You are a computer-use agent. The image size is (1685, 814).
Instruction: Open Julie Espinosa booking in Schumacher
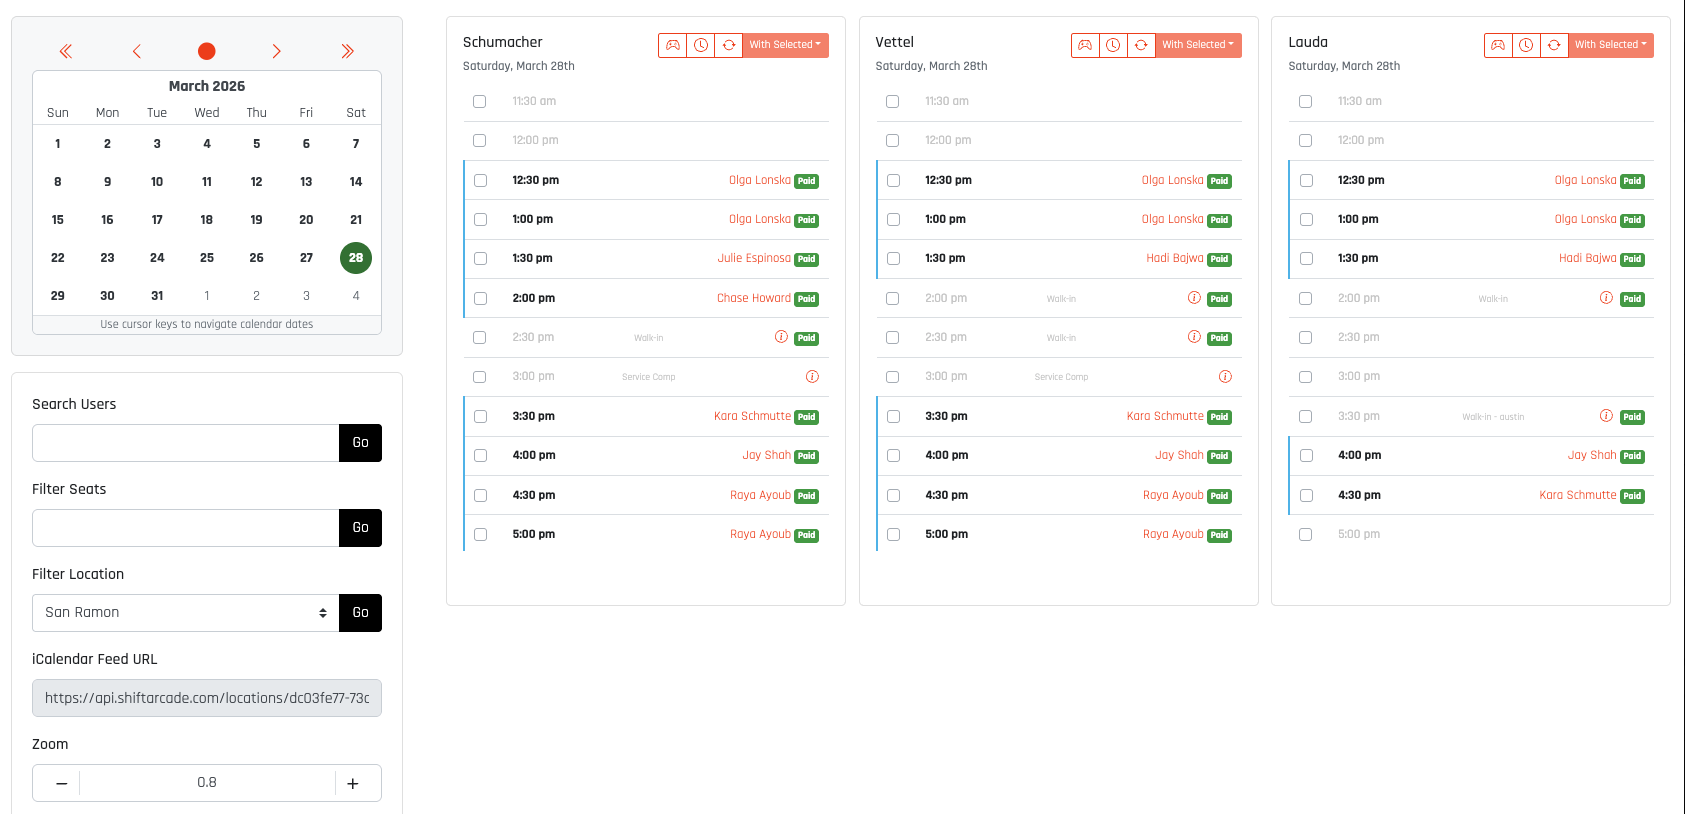coord(754,258)
